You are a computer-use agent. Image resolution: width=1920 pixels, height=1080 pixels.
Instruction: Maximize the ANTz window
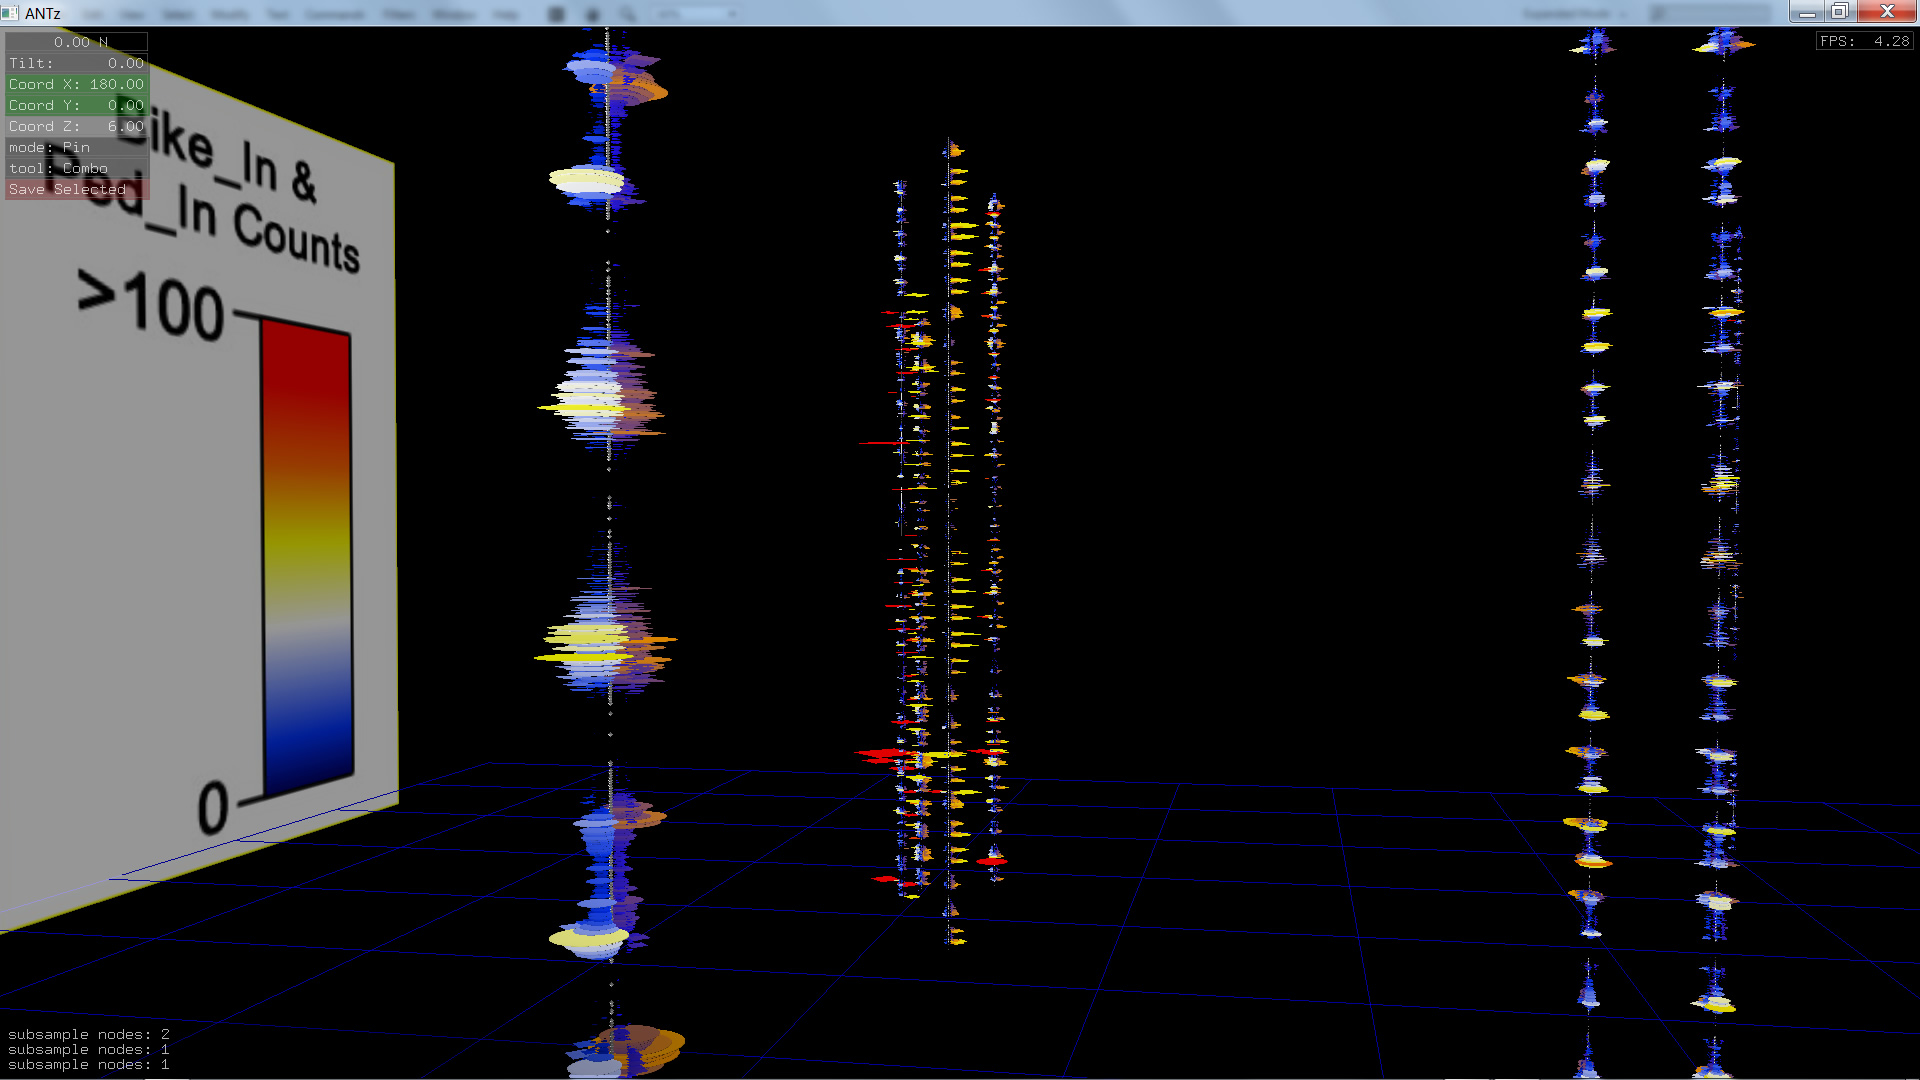coord(1839,12)
